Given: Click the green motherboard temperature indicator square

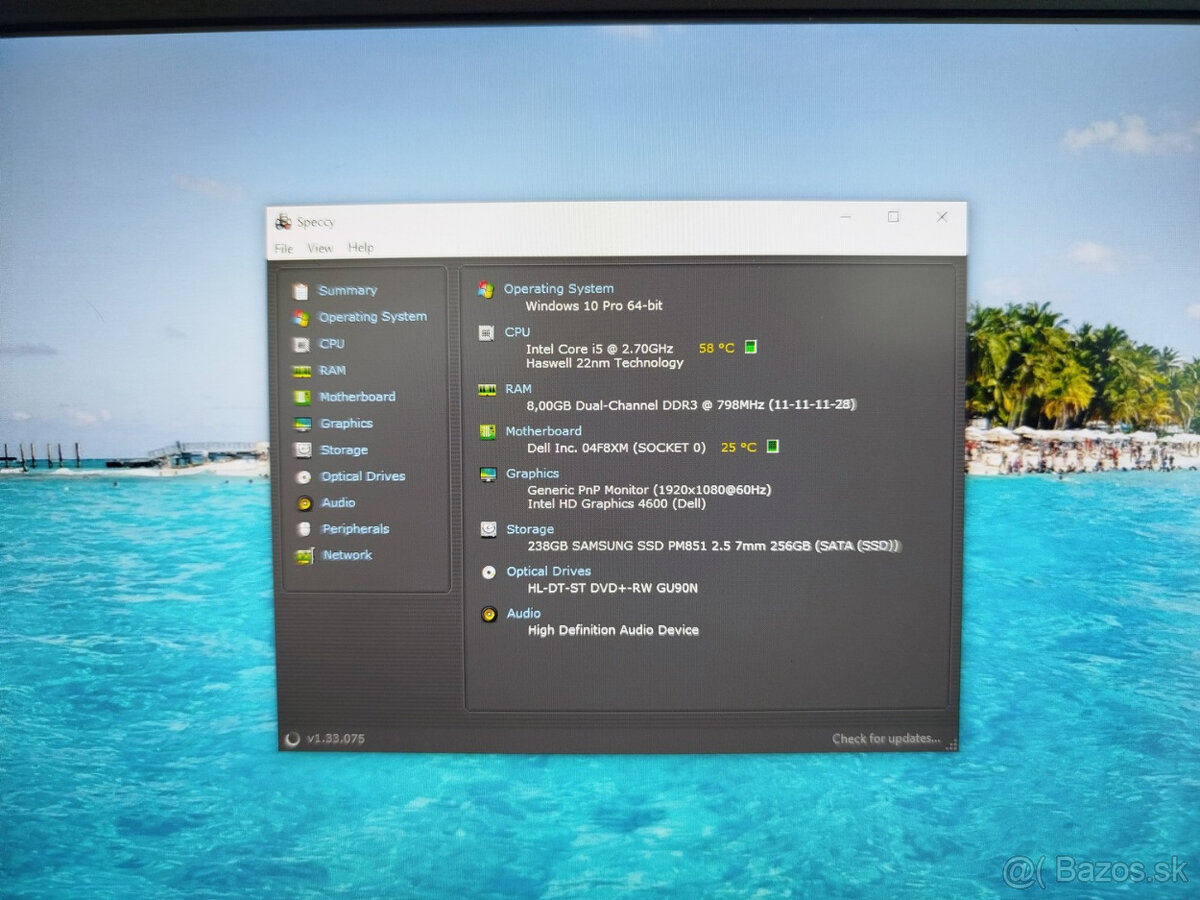Looking at the screenshot, I should tap(773, 446).
